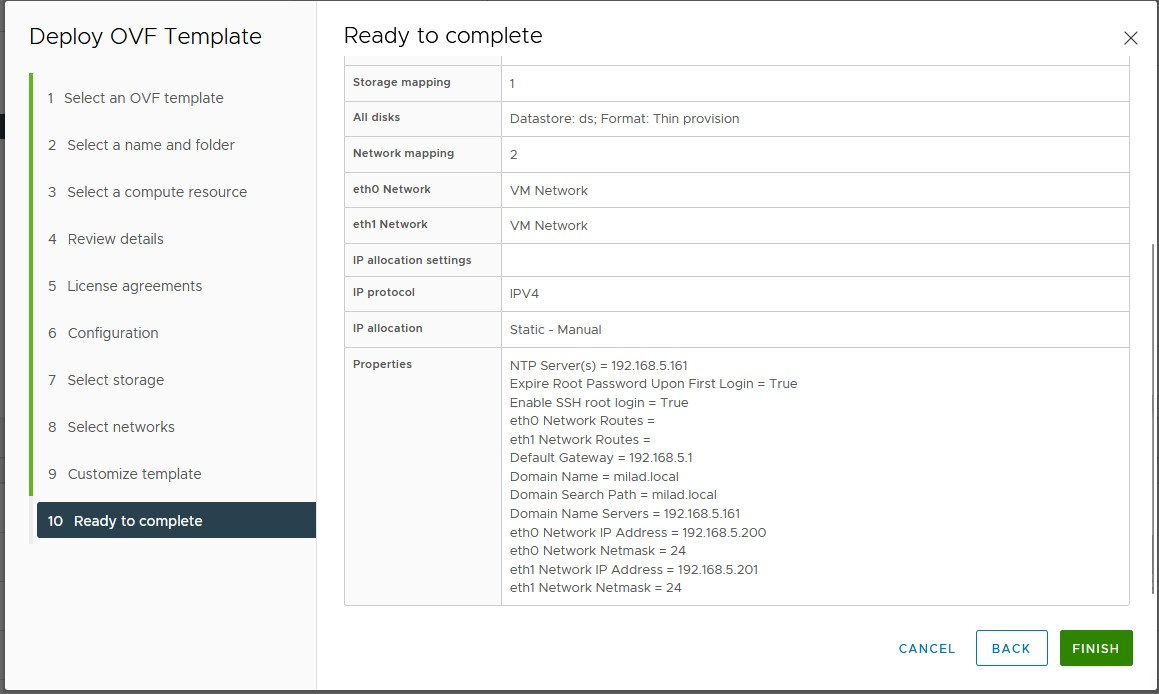
Task: Cancel the OVF deployment
Action: click(x=927, y=648)
